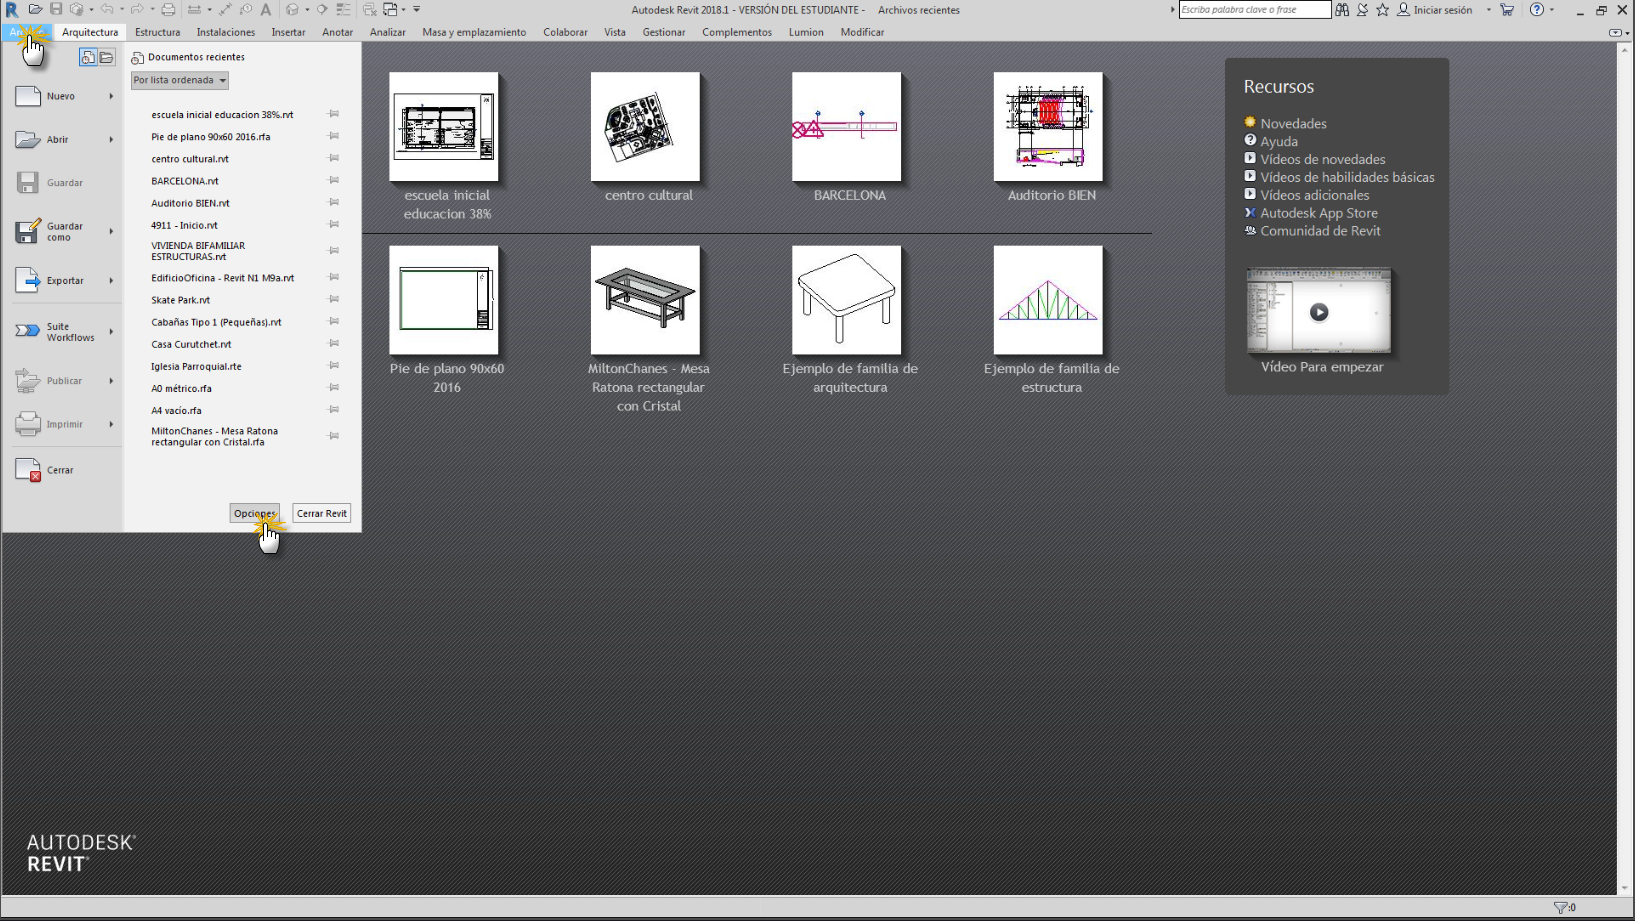Viewport: 1635px width, 921px height.
Task: Switch to the Masa y emplazamiento tab
Action: tap(474, 32)
